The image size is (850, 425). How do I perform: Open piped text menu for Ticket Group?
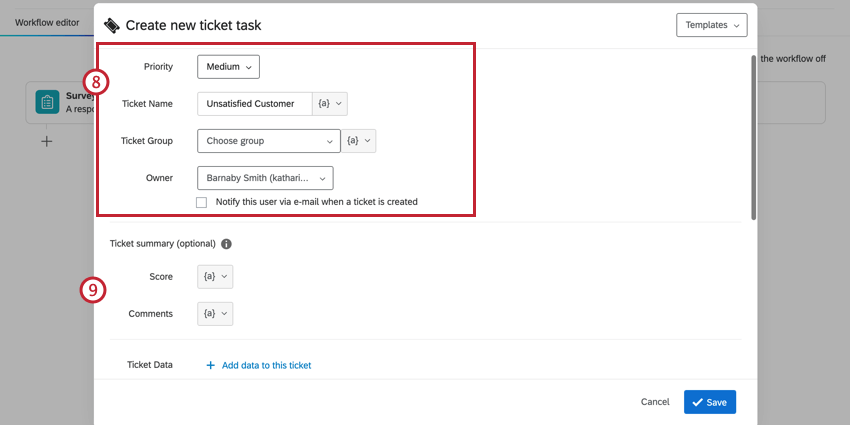tap(358, 141)
